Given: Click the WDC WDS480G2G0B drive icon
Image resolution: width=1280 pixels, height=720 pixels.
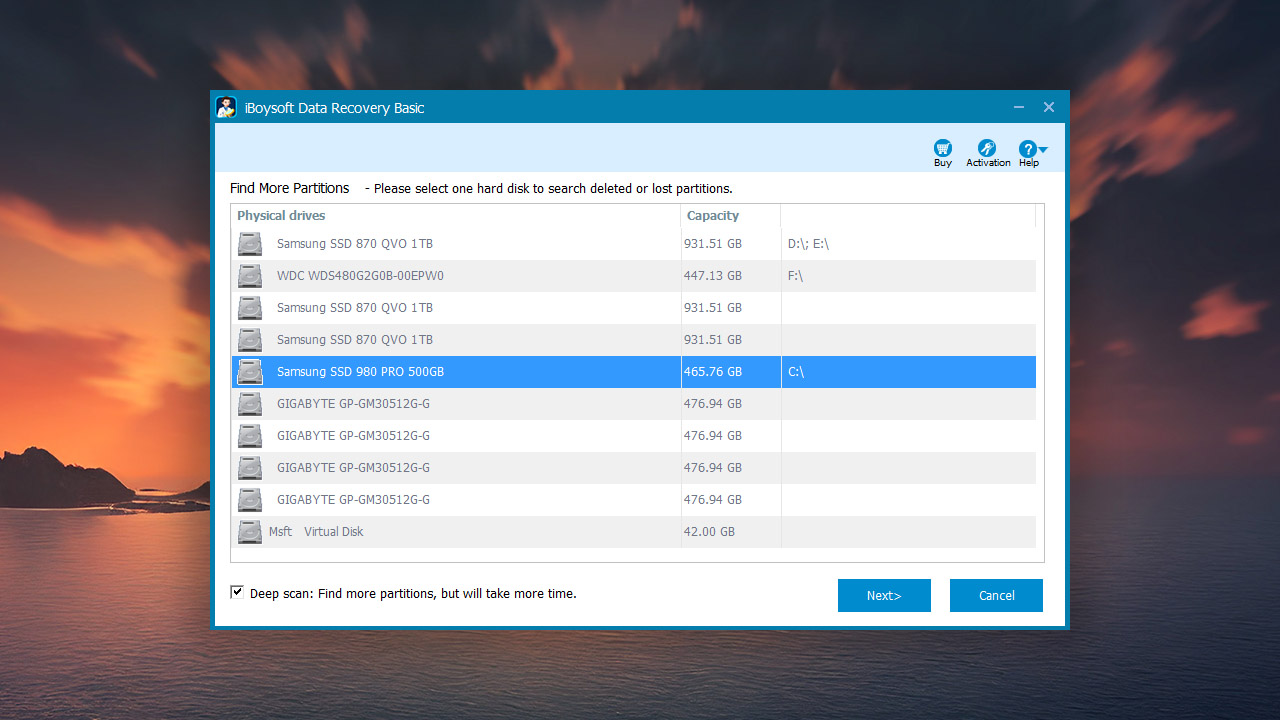Looking at the screenshot, I should click(250, 276).
